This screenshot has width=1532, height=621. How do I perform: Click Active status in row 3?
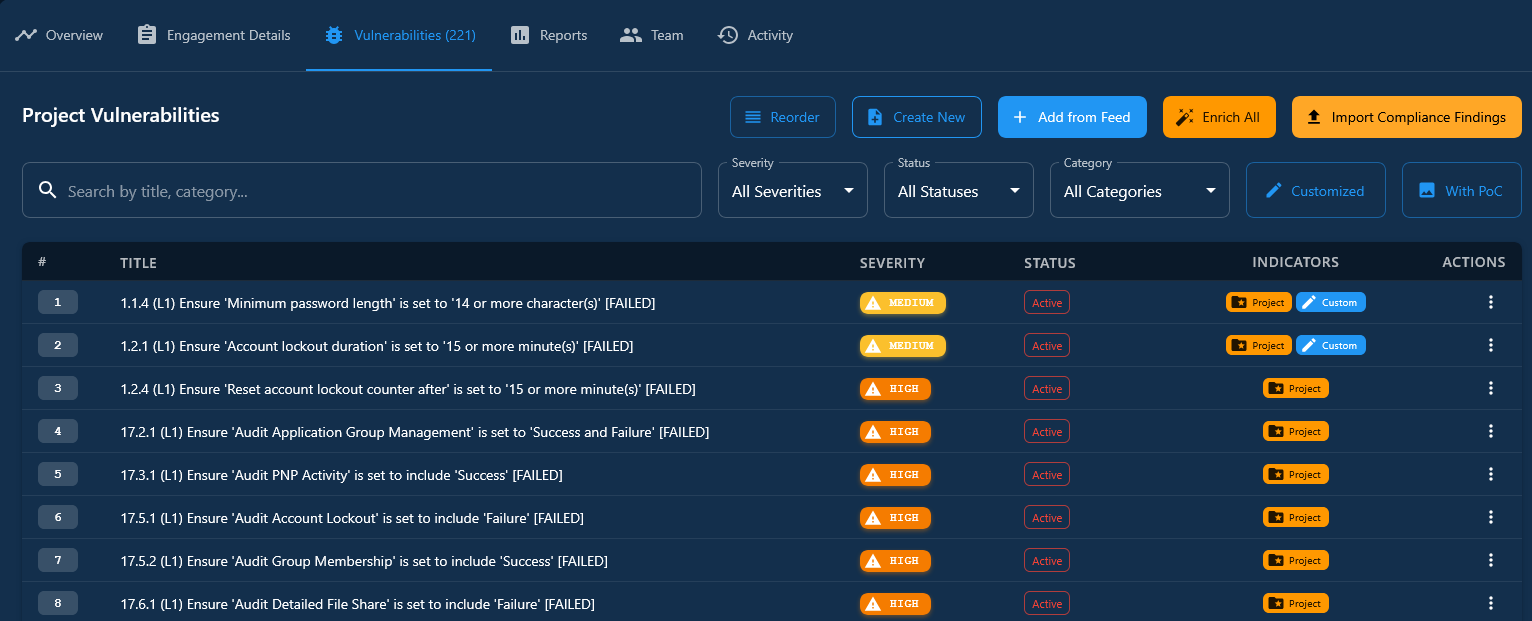tap(1047, 388)
